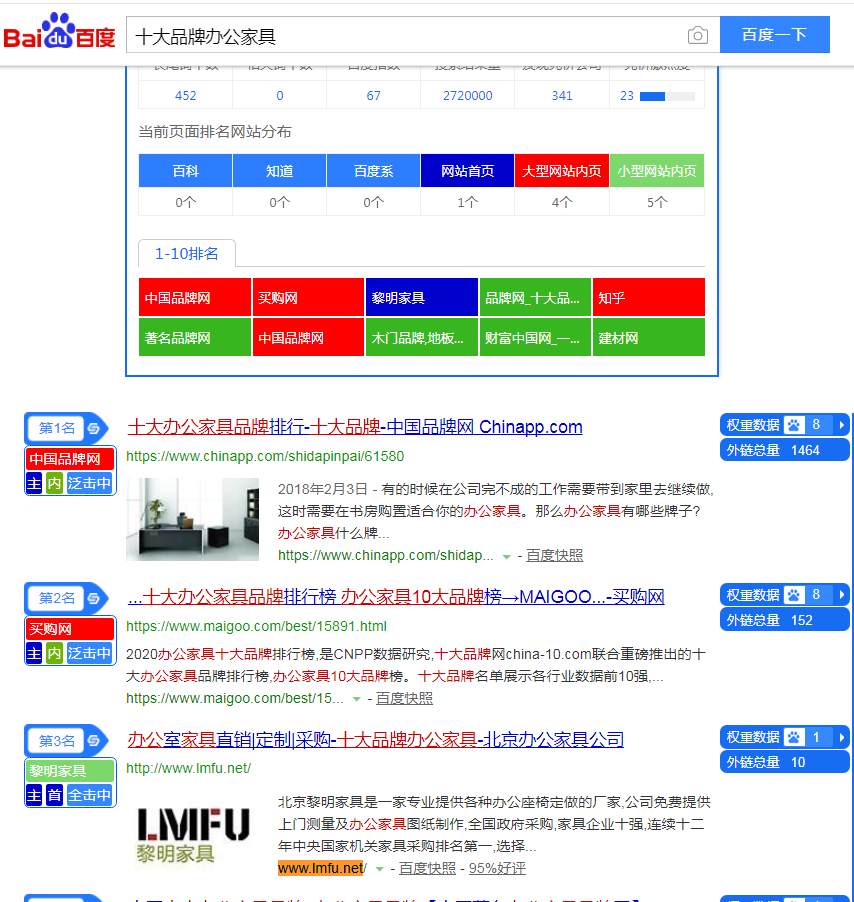The height and width of the screenshot is (902, 854).
Task: Click the 网站首页 column header
Action: [x=468, y=171]
